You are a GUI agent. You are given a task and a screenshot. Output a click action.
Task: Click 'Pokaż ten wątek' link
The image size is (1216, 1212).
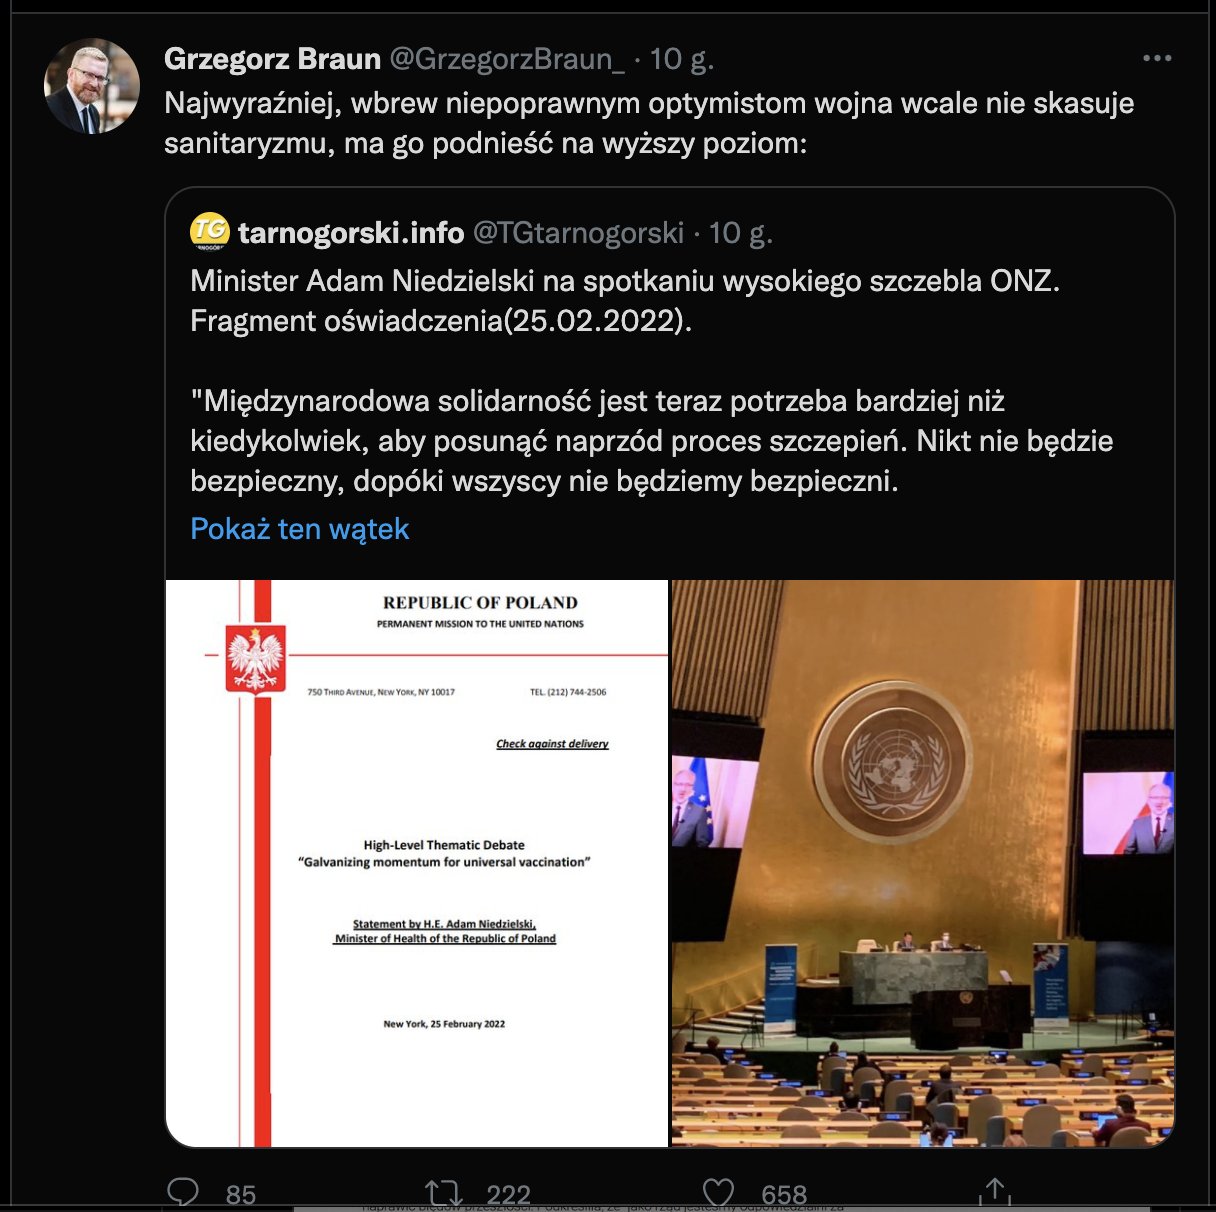tap(300, 528)
